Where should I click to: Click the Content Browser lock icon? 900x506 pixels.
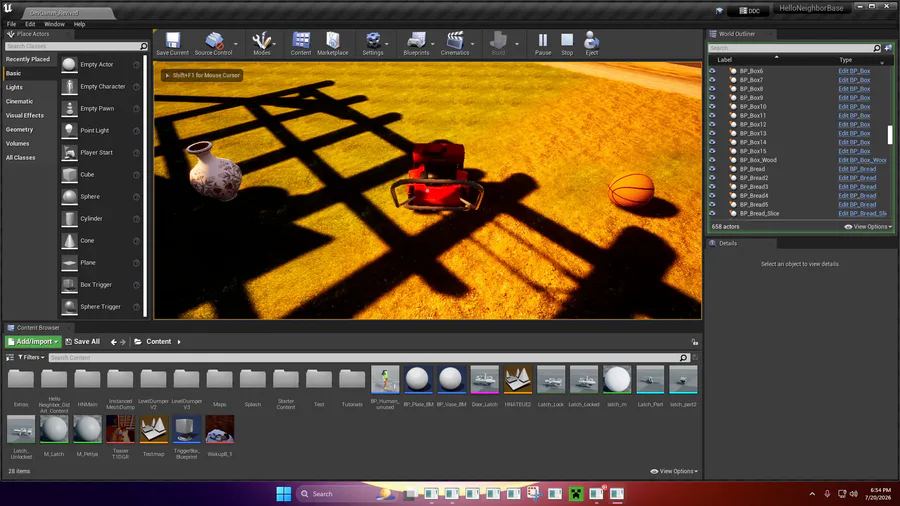tap(695, 342)
